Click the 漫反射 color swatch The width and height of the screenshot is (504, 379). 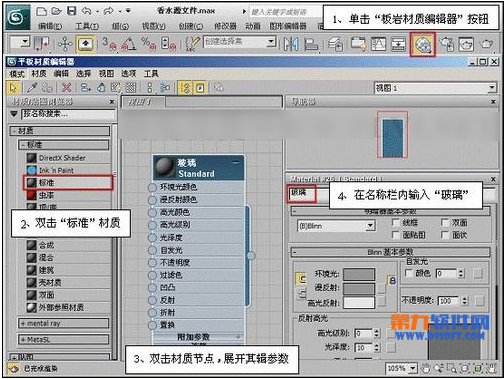359,288
